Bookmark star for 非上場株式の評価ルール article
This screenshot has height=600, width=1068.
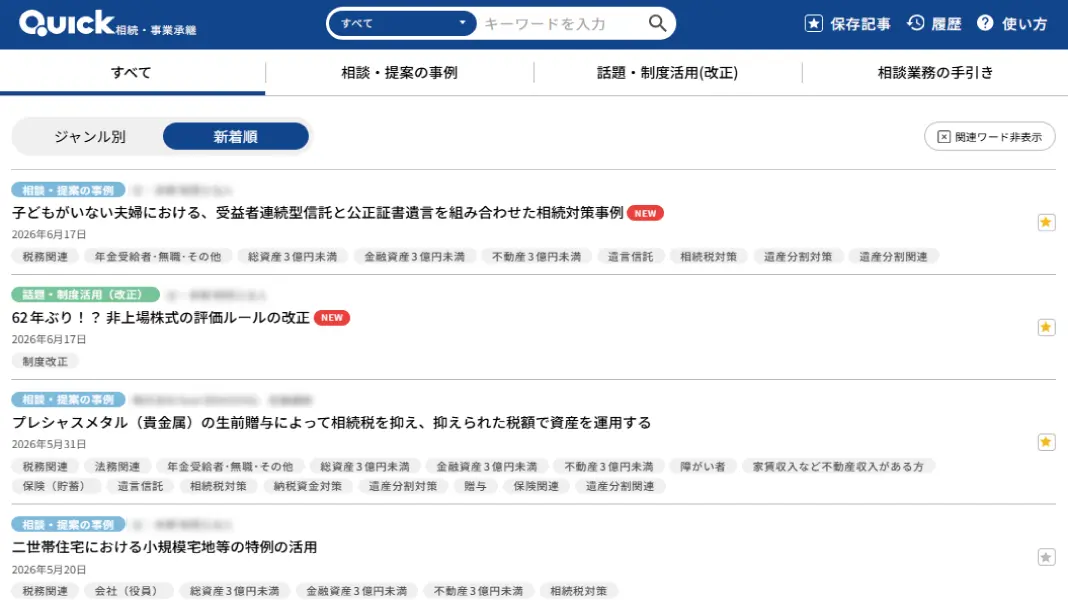coord(1046,328)
